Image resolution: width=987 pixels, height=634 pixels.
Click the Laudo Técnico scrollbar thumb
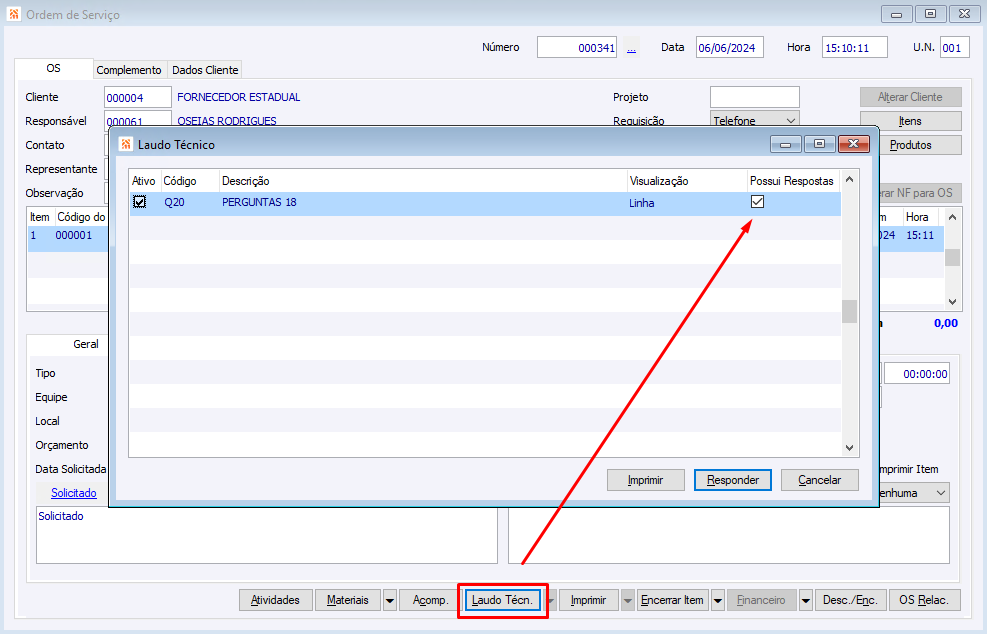(x=849, y=311)
